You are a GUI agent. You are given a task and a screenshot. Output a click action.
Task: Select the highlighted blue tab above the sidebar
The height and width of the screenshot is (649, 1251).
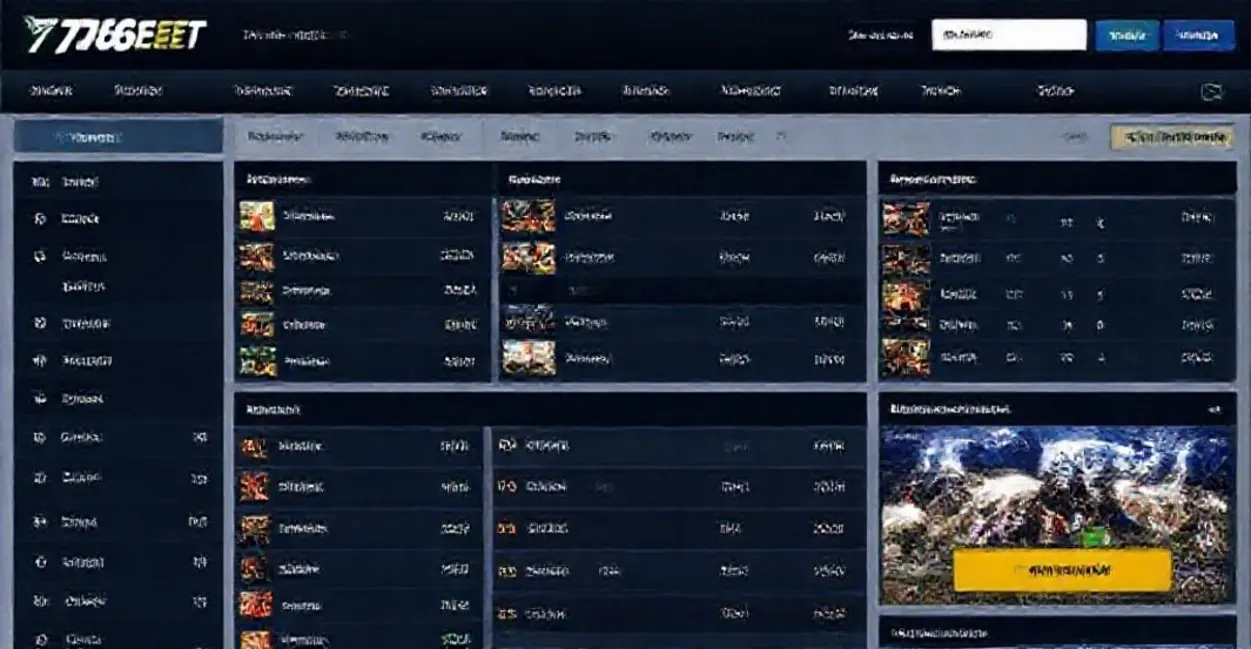pos(118,137)
